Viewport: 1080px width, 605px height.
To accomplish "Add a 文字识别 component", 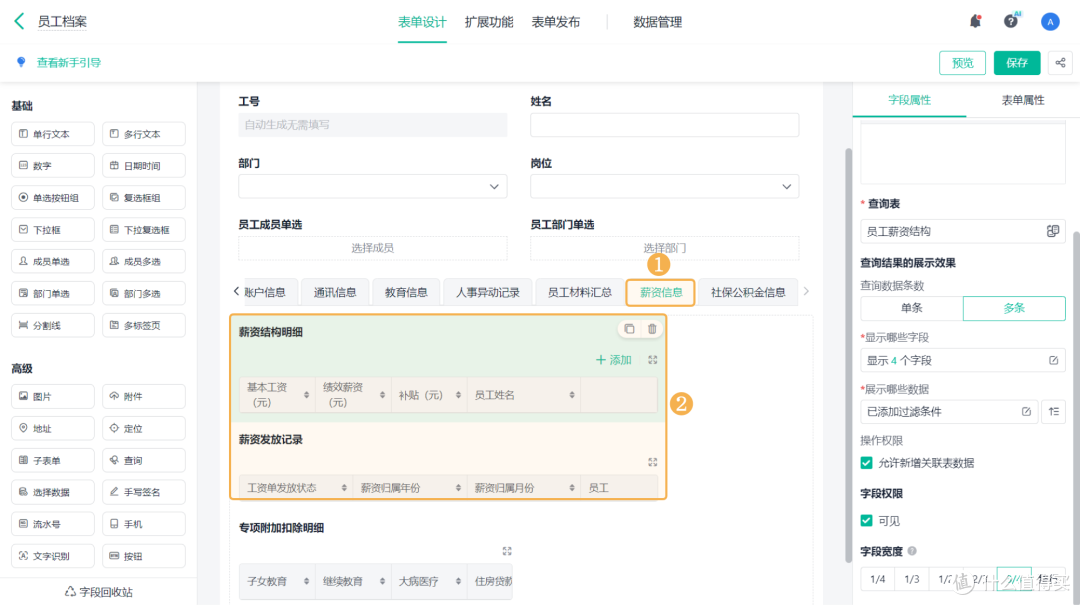I will pyautogui.click(x=53, y=555).
